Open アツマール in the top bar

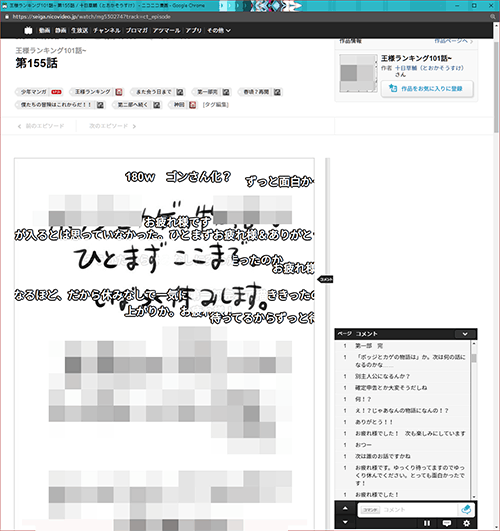coord(166,30)
